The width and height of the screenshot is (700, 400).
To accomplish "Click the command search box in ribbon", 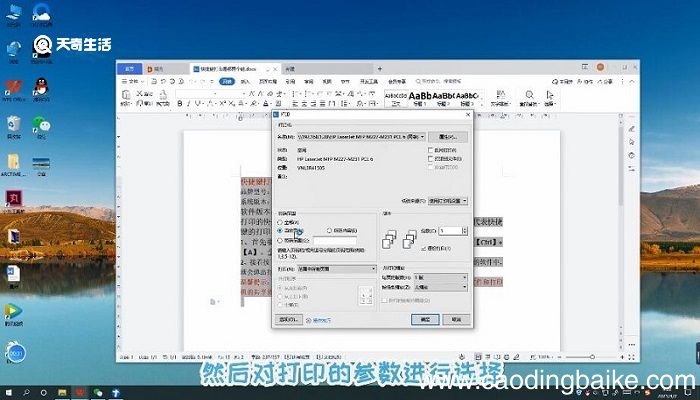I will (438, 82).
